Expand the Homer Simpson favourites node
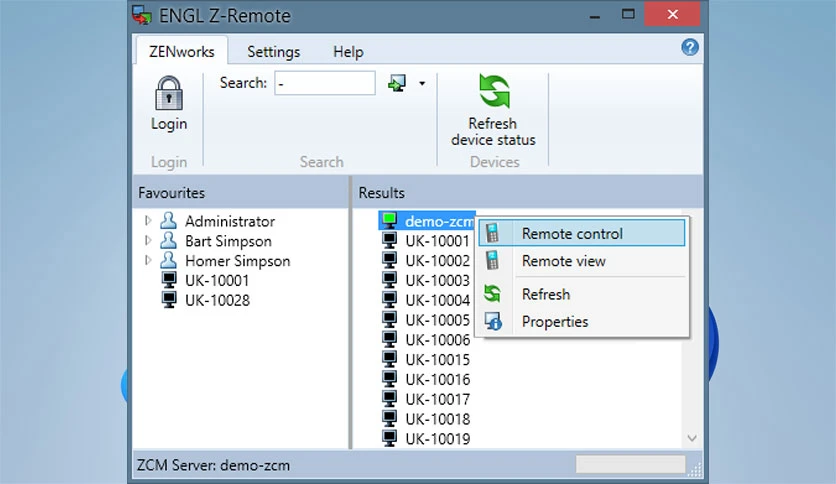 (148, 260)
